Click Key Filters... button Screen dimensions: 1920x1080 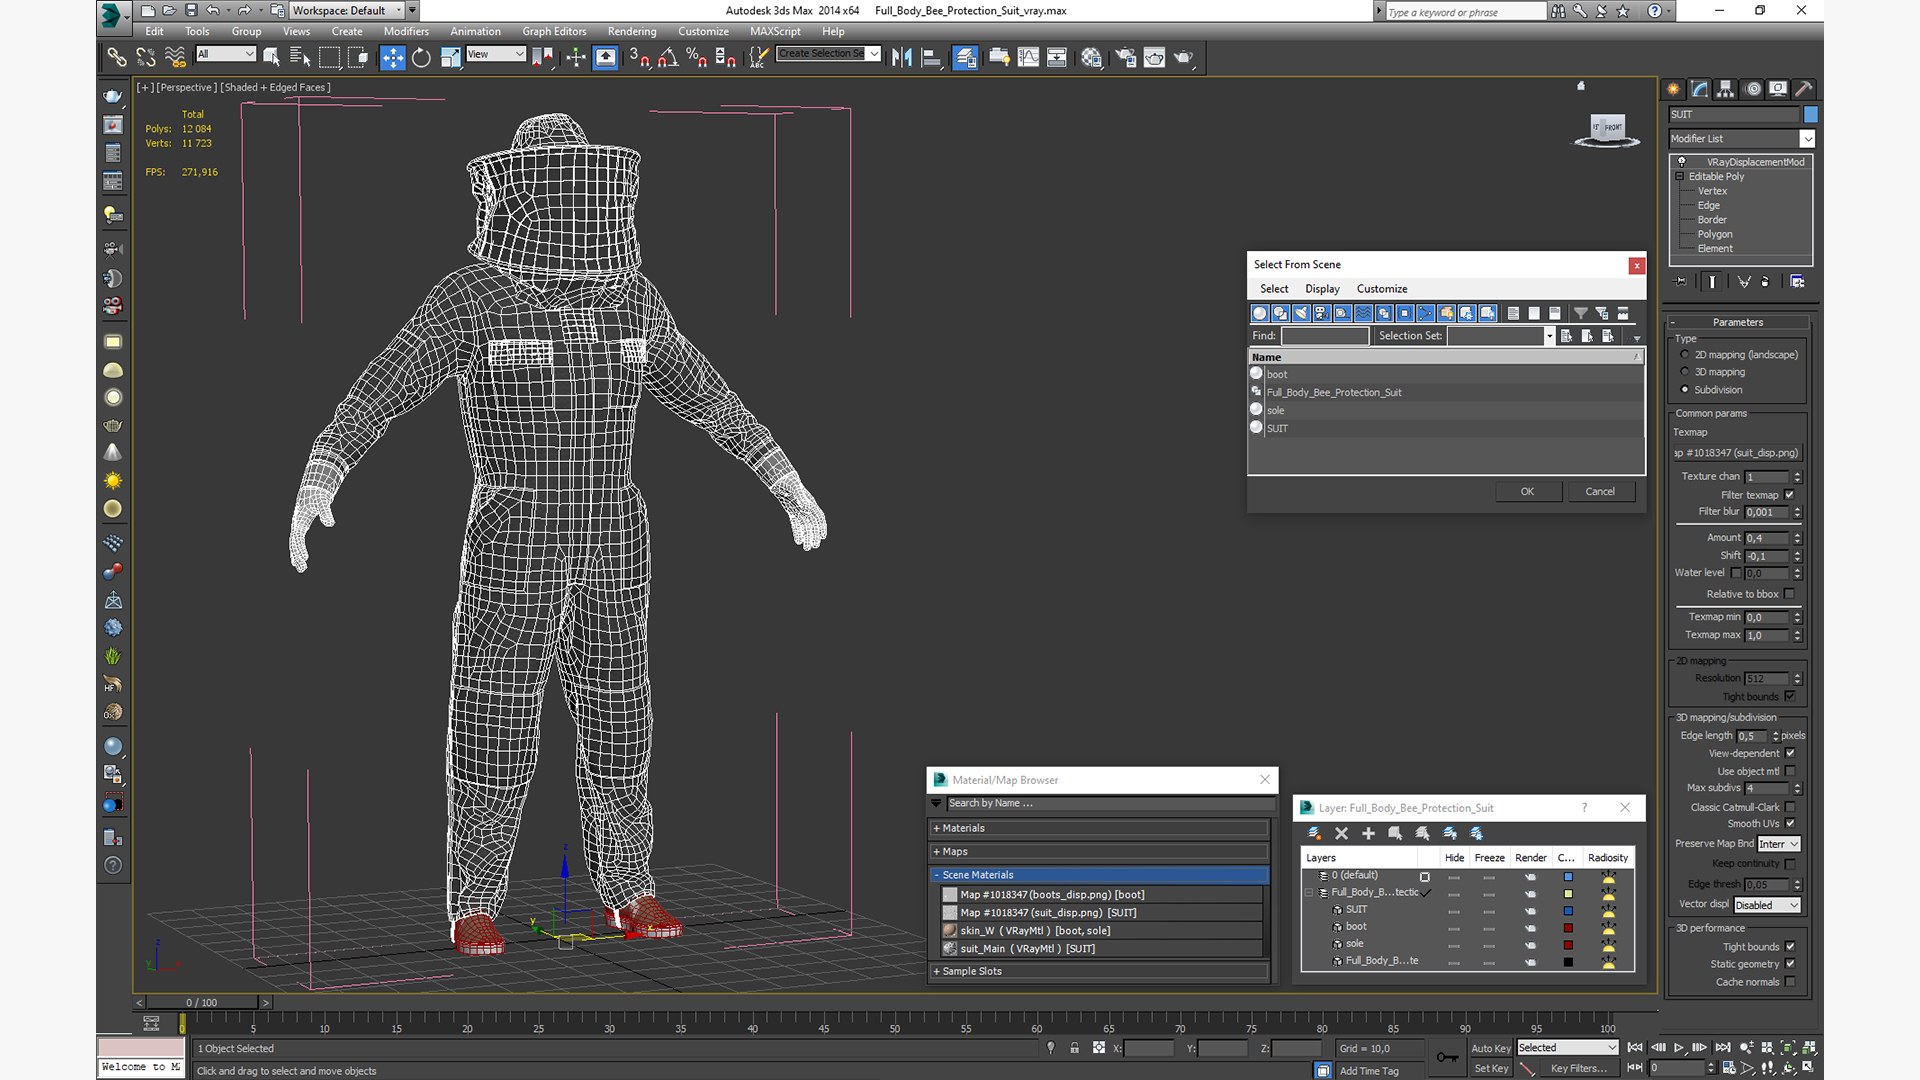point(1578,1068)
